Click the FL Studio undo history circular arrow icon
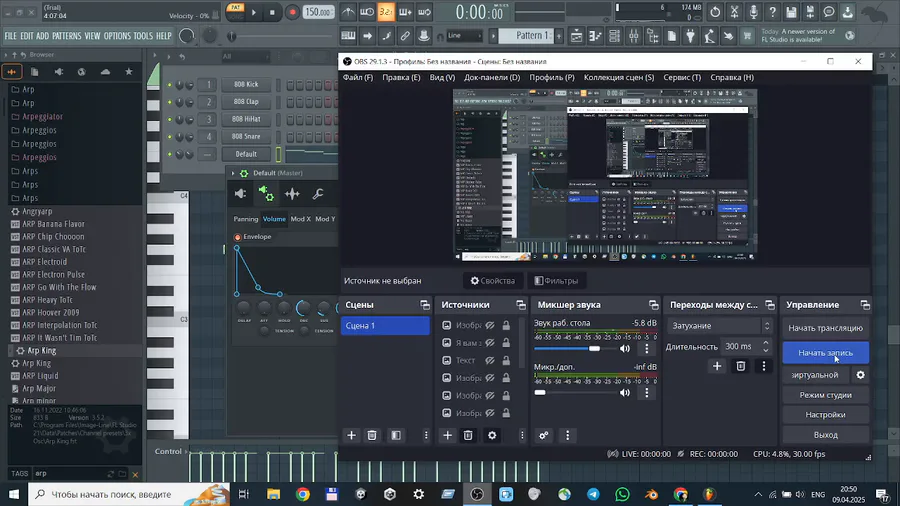The image size is (900, 506). (715, 12)
